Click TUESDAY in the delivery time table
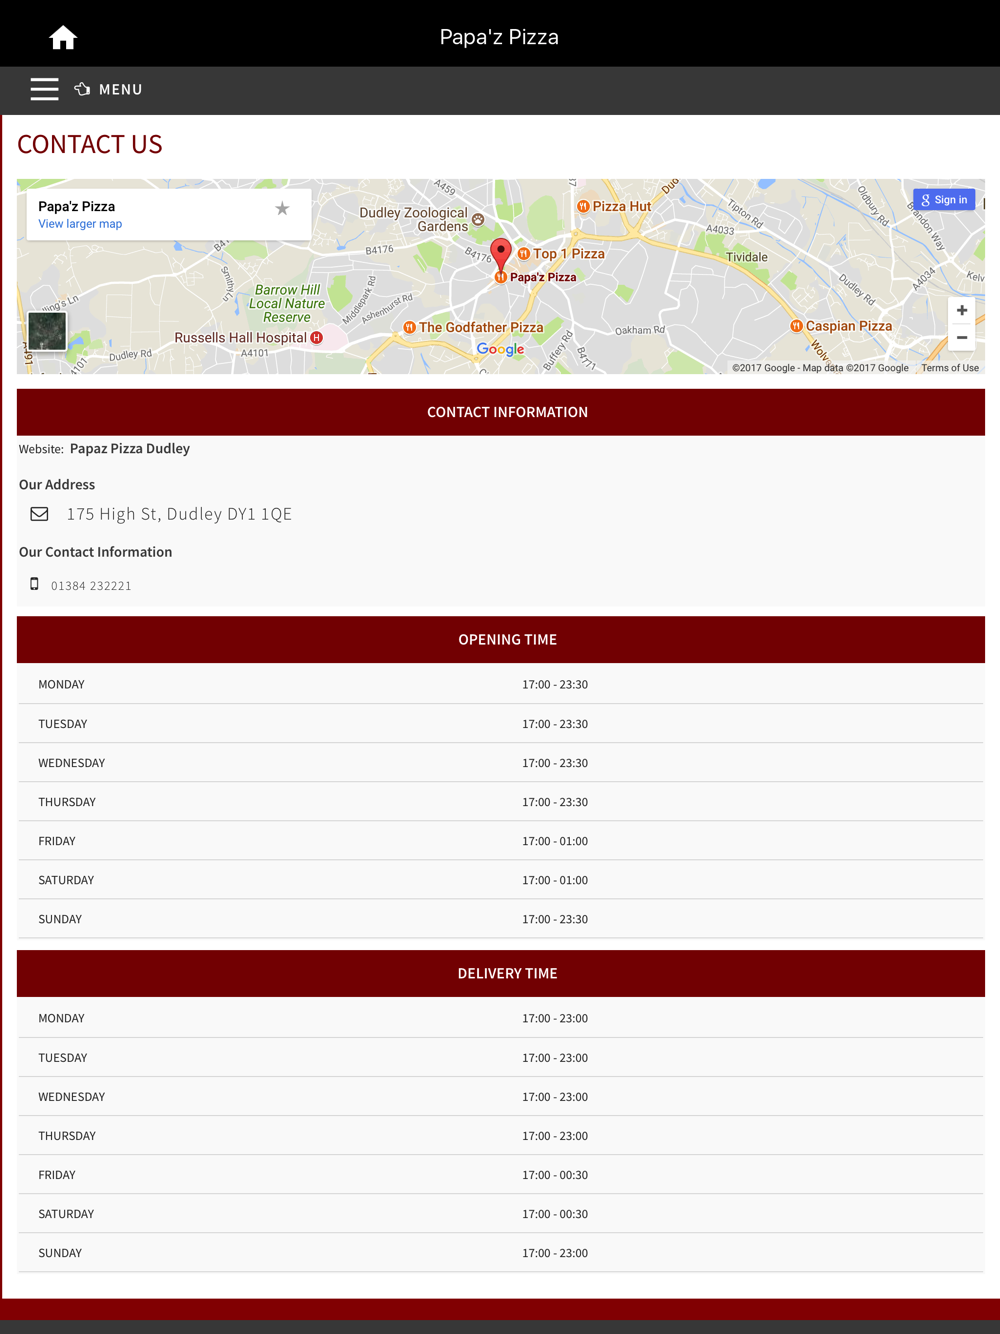1000x1334 pixels. click(x=63, y=1058)
